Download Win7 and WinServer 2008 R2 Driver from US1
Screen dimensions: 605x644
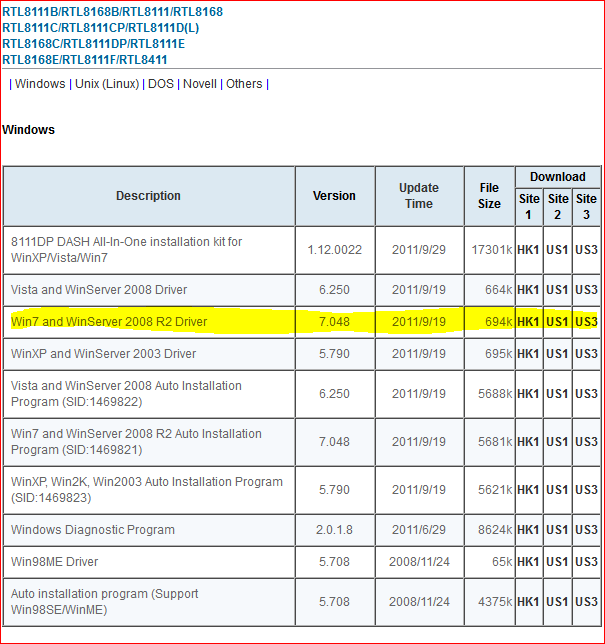[x=557, y=322]
